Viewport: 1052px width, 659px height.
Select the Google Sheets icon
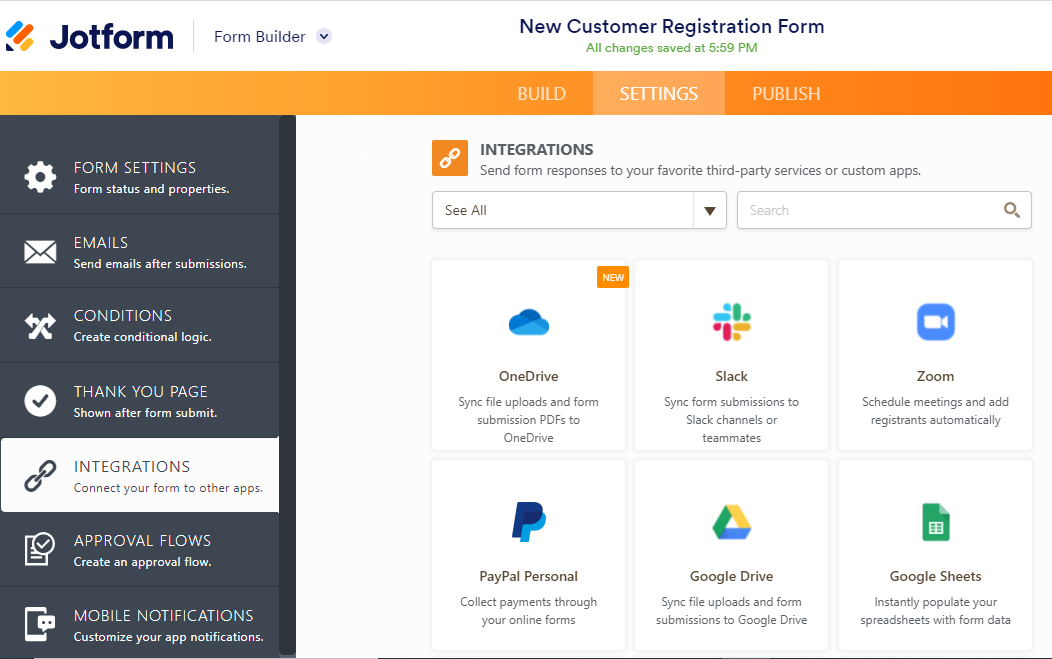(935, 522)
